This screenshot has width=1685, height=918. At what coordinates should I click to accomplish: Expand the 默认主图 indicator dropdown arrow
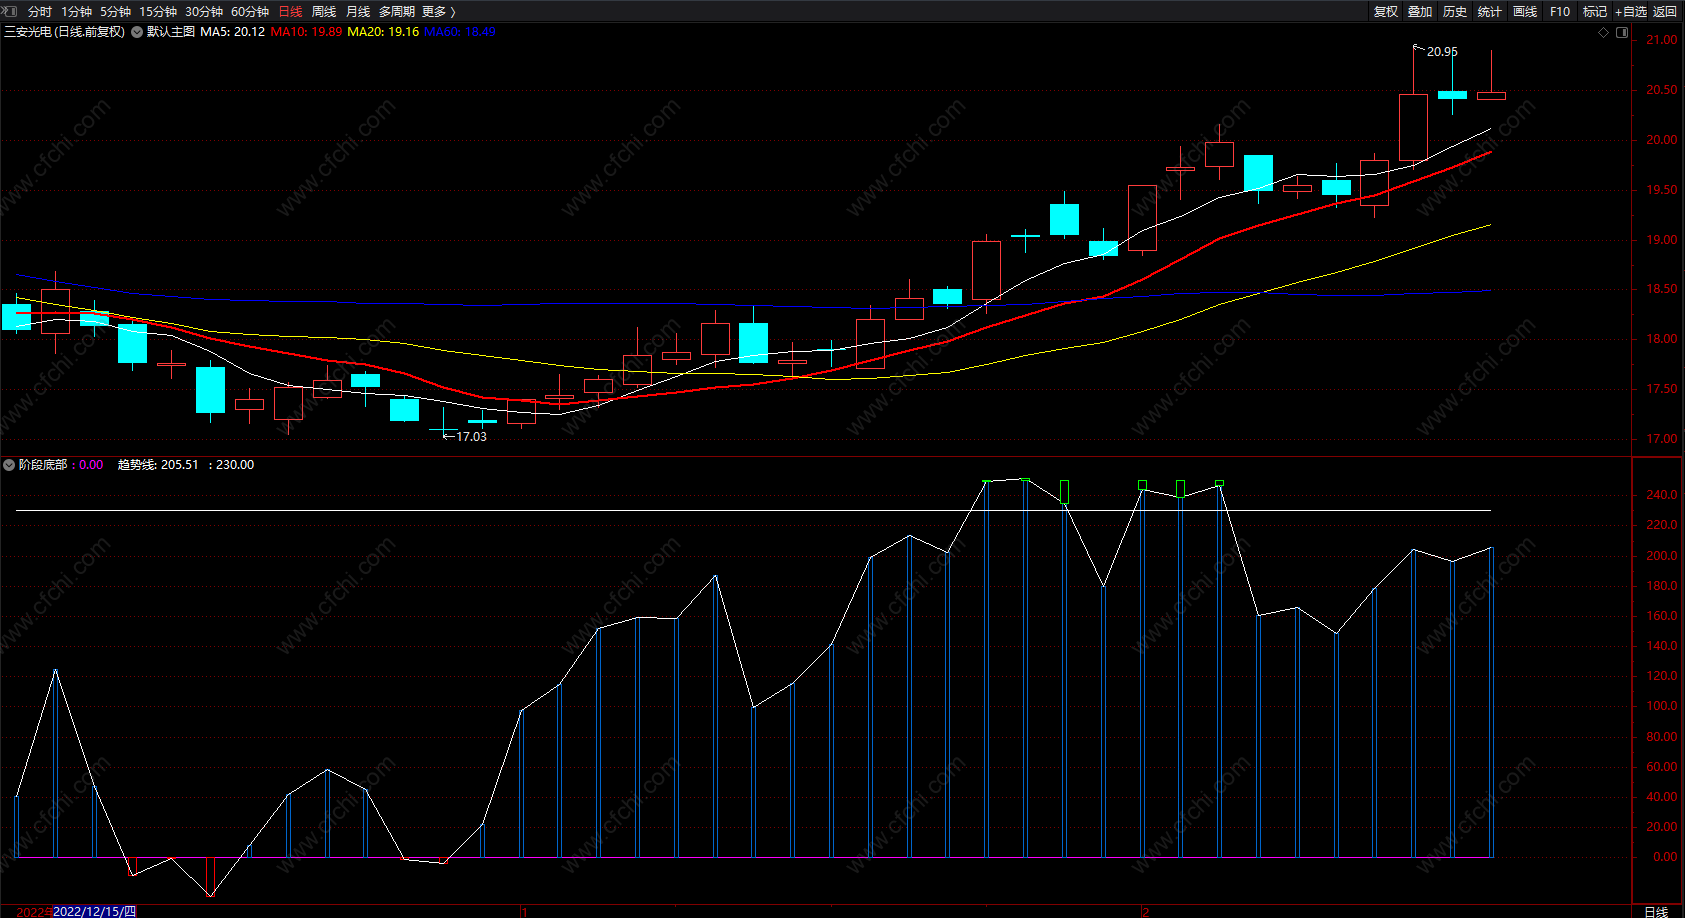tap(137, 32)
